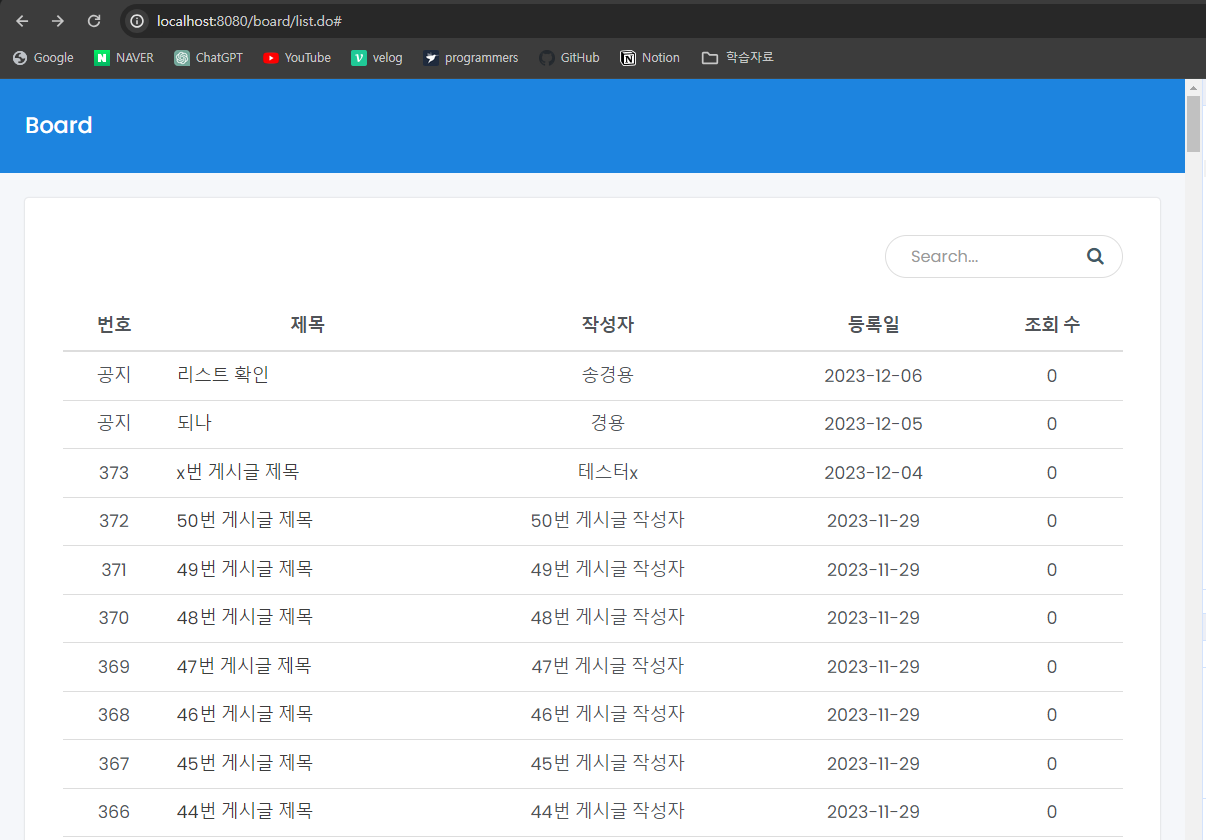1206x840 pixels.
Task: Click the search magnifier icon
Action: 1095,257
